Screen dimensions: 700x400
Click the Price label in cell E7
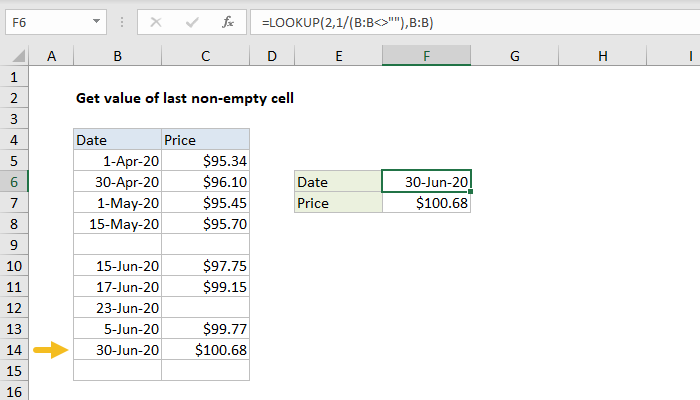coord(338,203)
